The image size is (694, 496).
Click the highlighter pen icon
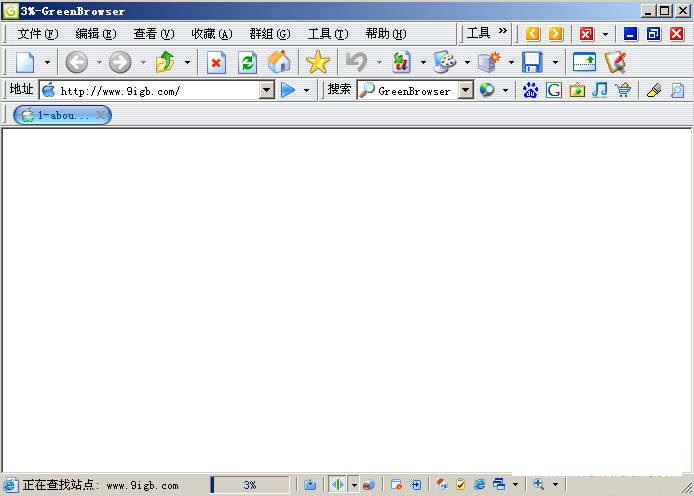(653, 90)
